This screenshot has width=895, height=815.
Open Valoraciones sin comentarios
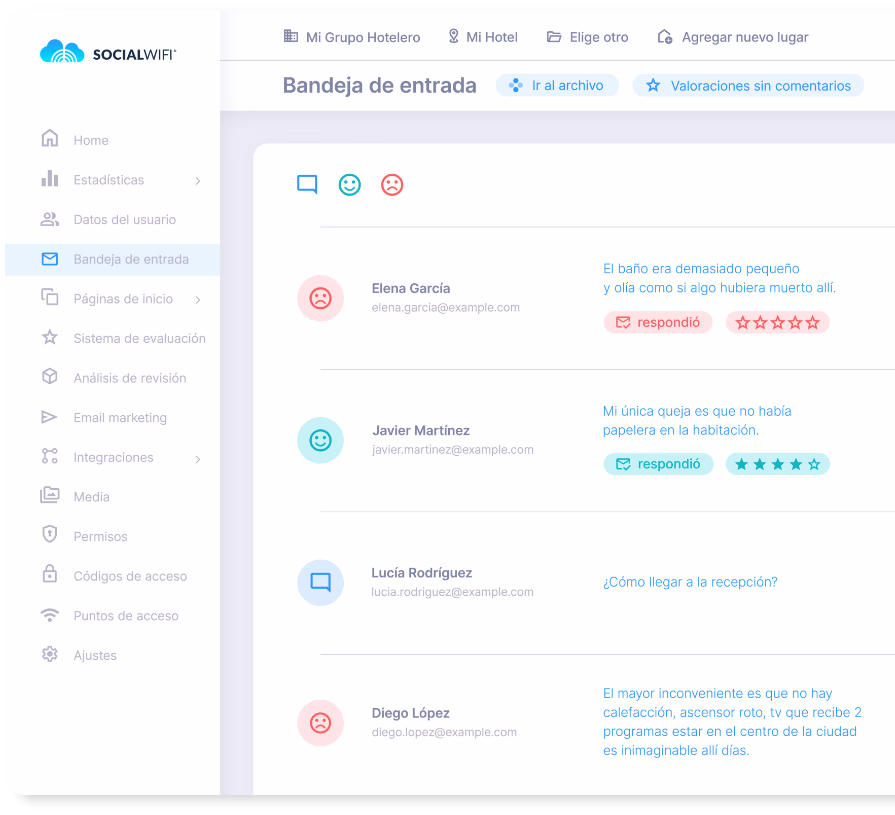(x=748, y=86)
